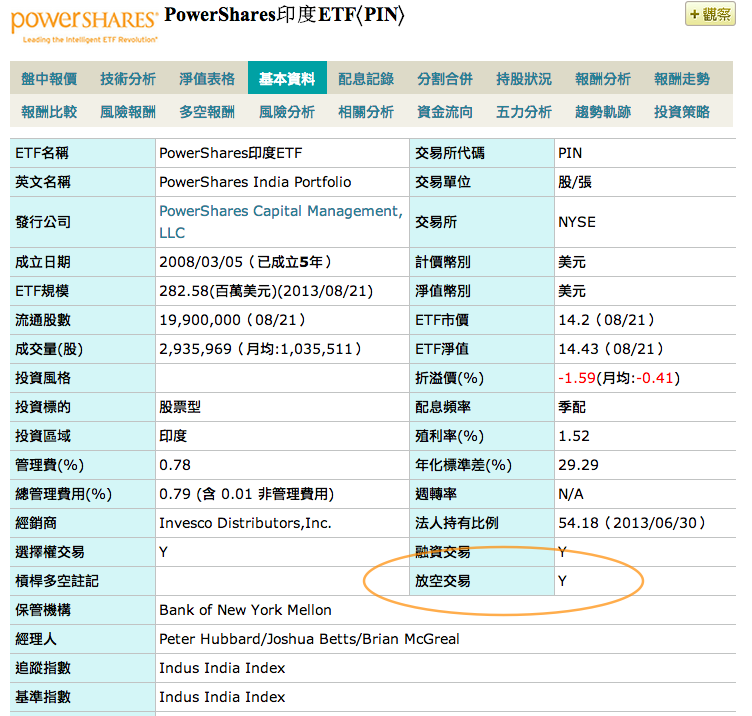The image size is (752, 716).
Task: Select the inception date 2008/03/05
Action: coord(201,262)
